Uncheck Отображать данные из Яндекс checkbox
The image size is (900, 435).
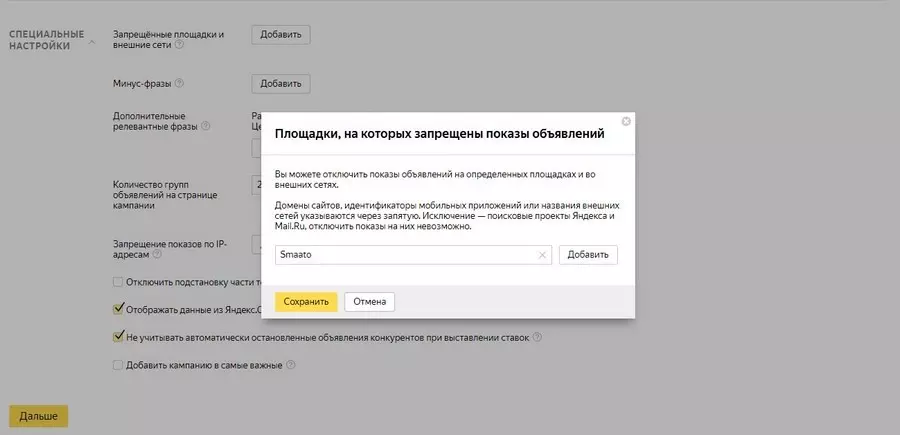click(118, 309)
